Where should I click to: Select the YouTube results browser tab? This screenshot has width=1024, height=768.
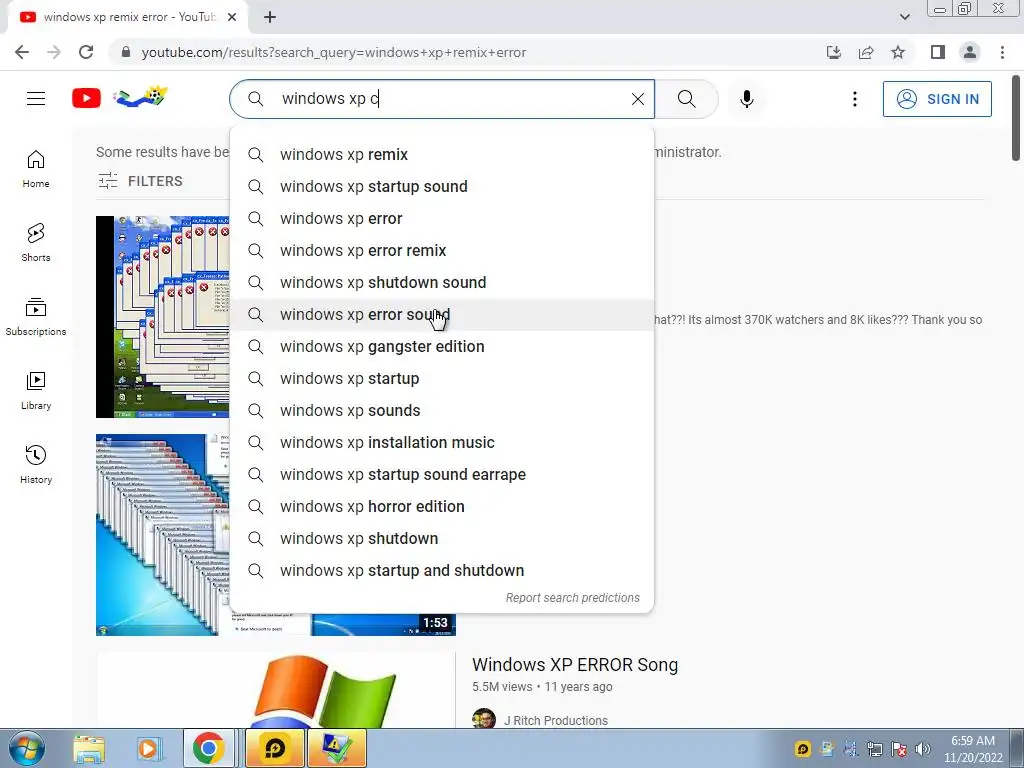[x=127, y=17]
